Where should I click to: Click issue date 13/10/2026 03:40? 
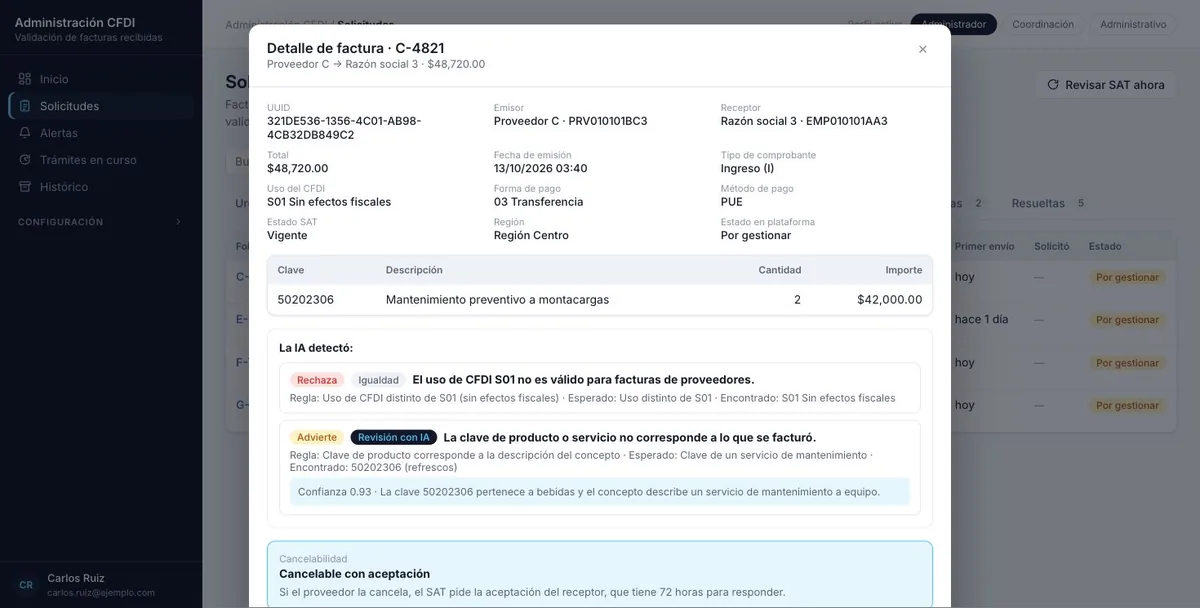coord(540,168)
